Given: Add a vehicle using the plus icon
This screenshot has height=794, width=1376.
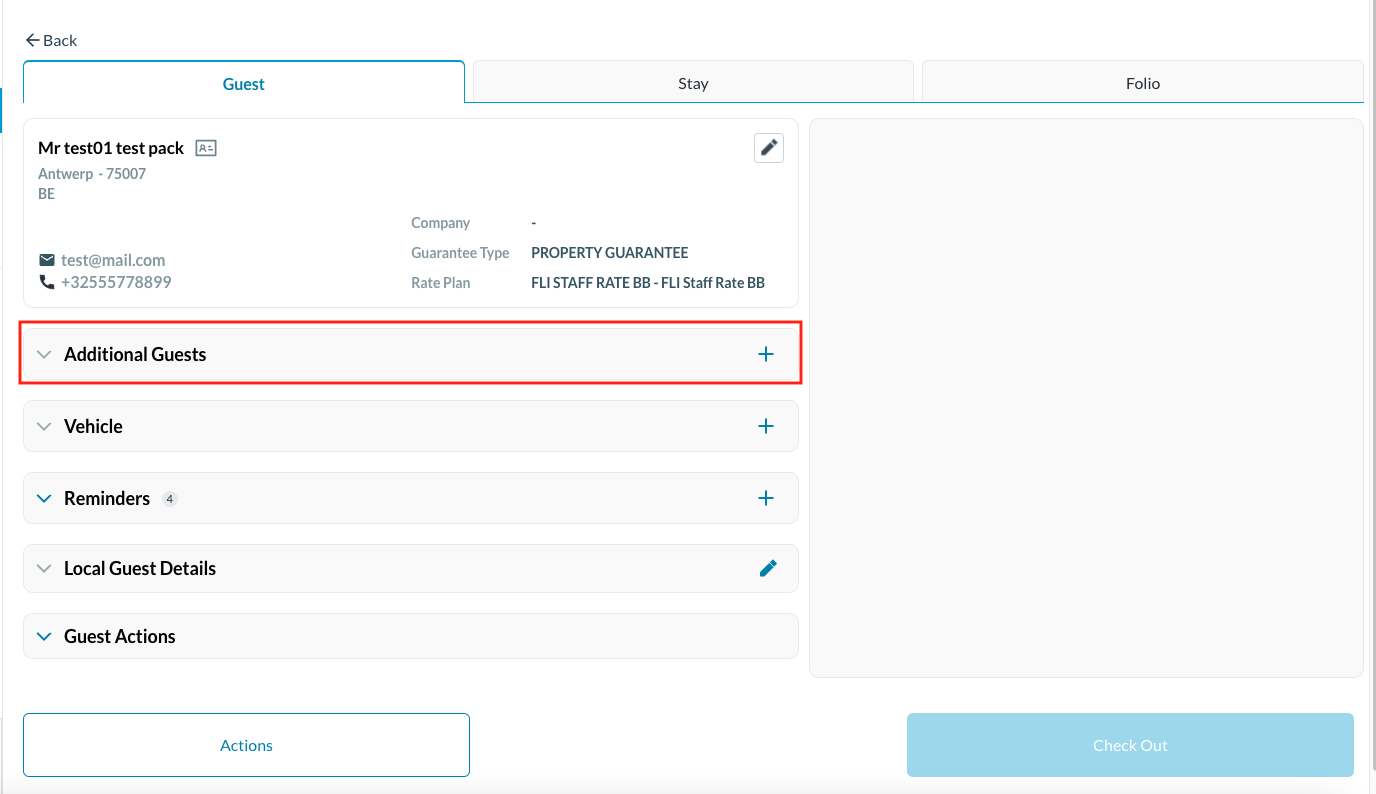Looking at the screenshot, I should pyautogui.click(x=766, y=426).
